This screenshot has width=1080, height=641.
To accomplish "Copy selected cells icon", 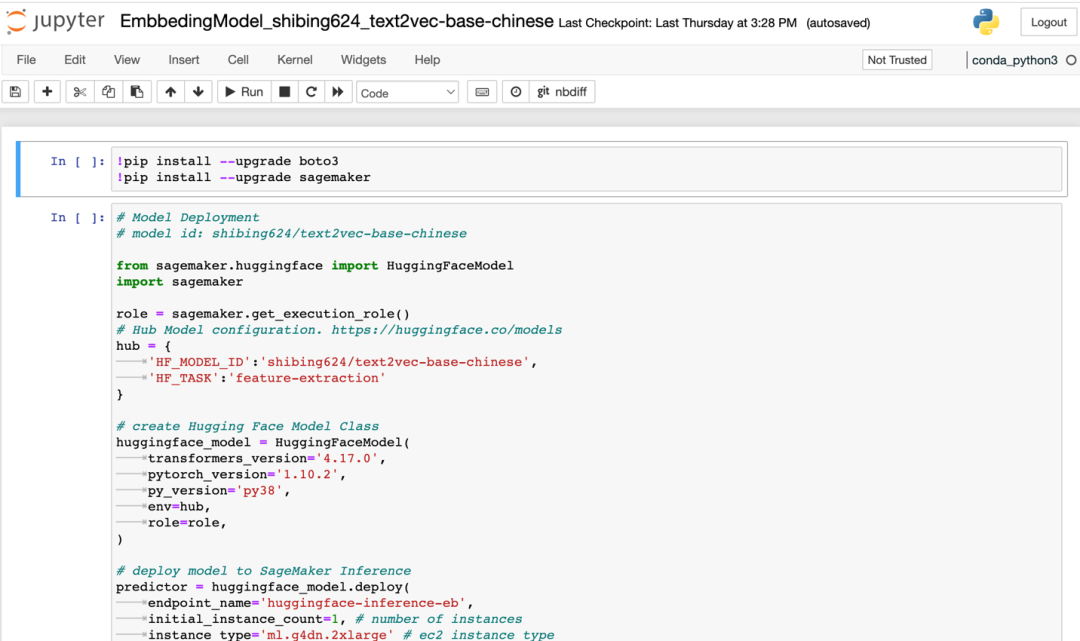I will click(x=108, y=92).
